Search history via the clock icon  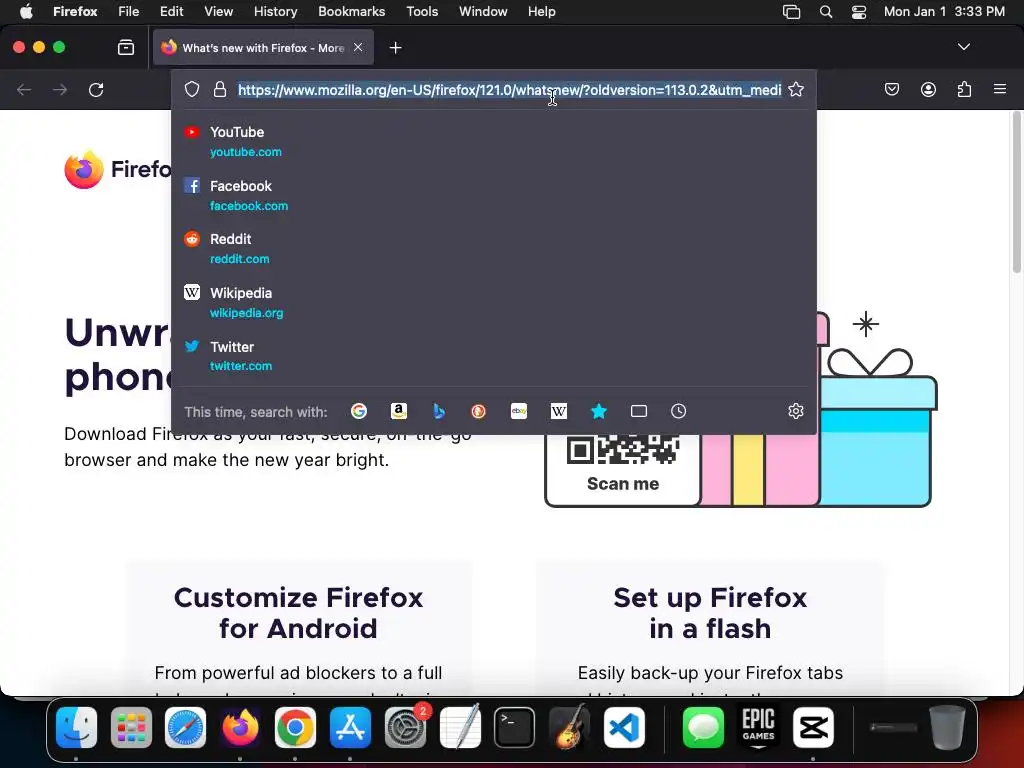click(x=679, y=411)
